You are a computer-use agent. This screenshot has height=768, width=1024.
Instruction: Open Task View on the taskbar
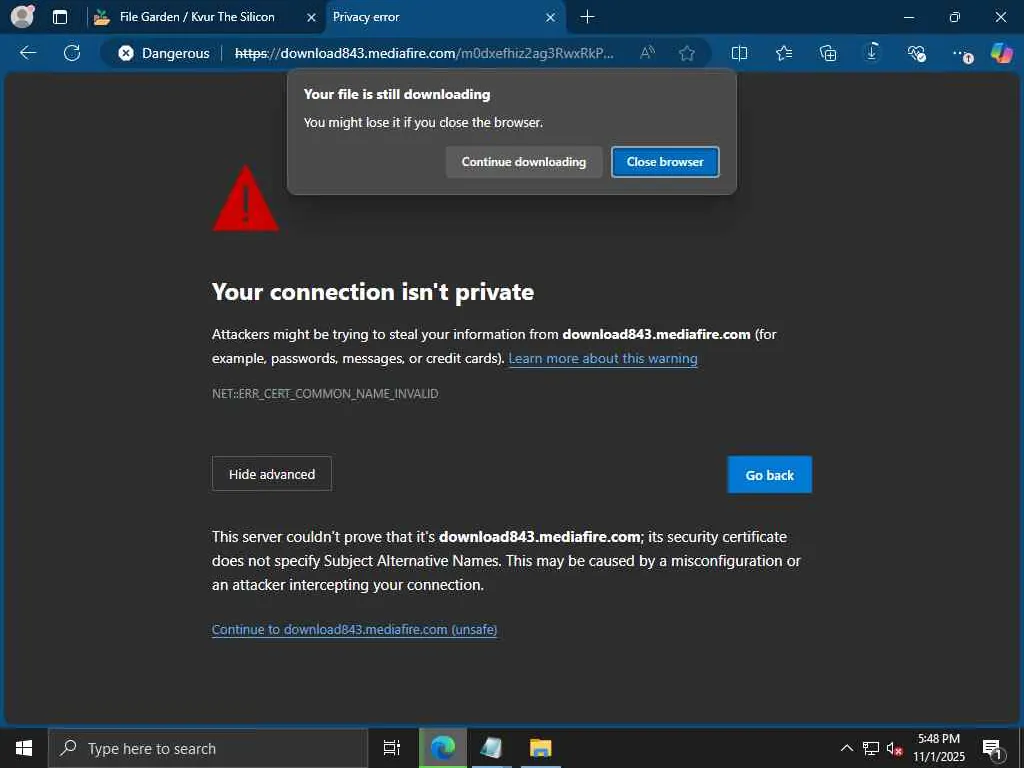392,748
